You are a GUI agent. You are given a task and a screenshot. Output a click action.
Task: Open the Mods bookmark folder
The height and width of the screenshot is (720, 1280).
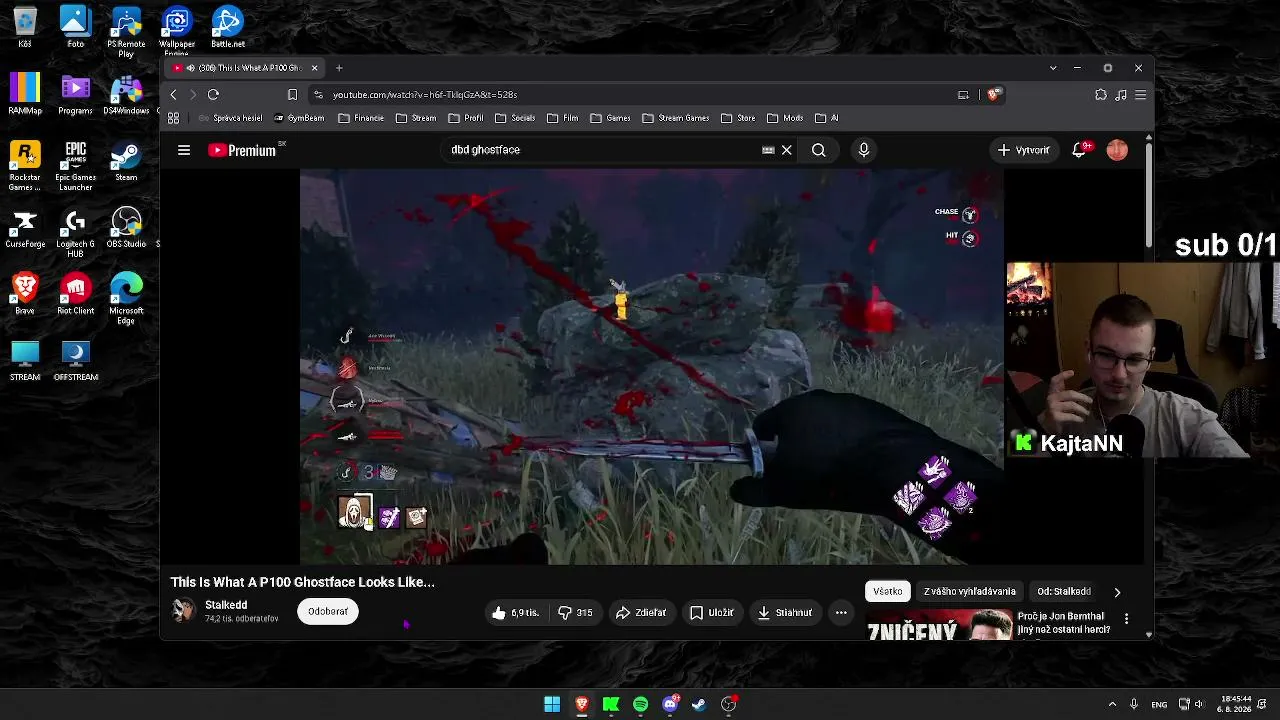click(785, 118)
